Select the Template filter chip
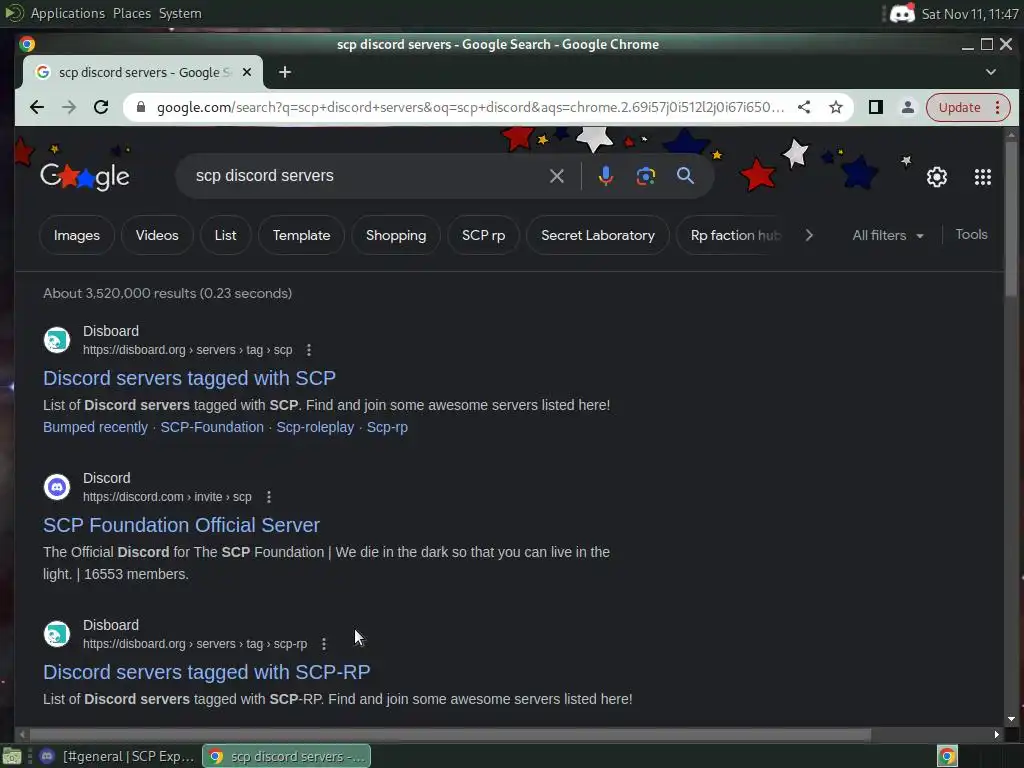This screenshot has width=1024, height=768. 301,235
